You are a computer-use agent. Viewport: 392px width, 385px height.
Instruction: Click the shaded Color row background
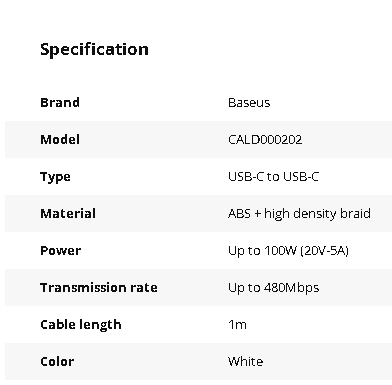(199, 361)
